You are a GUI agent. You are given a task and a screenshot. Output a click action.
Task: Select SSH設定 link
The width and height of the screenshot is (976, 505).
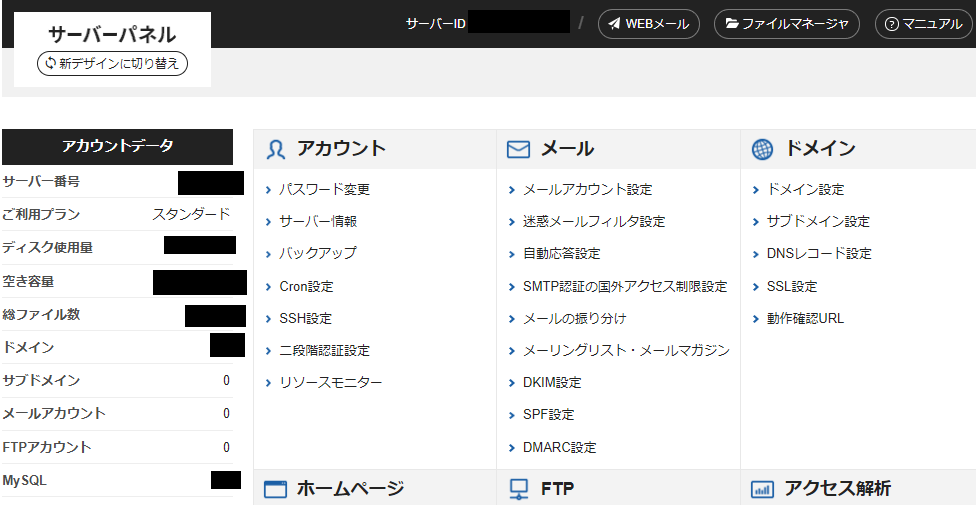[305, 318]
